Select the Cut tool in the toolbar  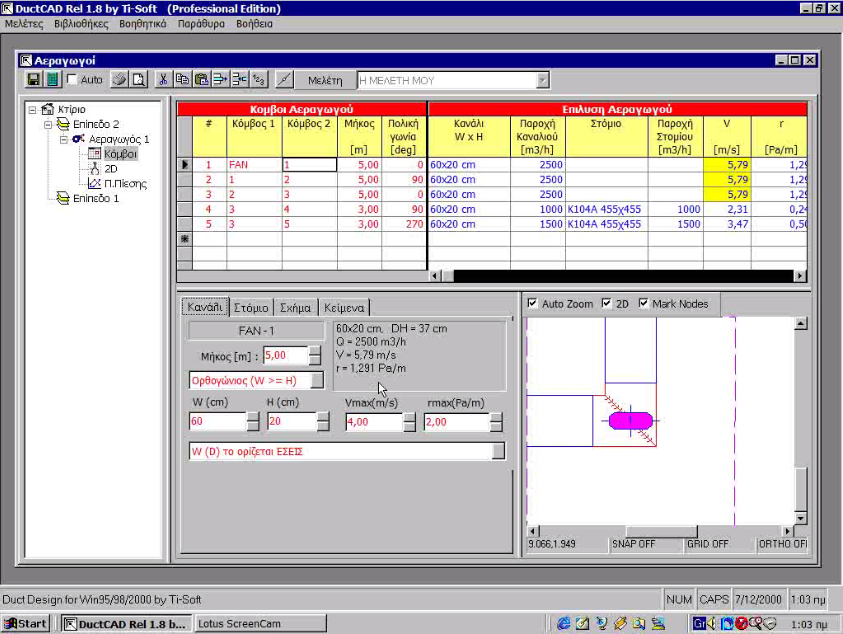pyautogui.click(x=163, y=79)
